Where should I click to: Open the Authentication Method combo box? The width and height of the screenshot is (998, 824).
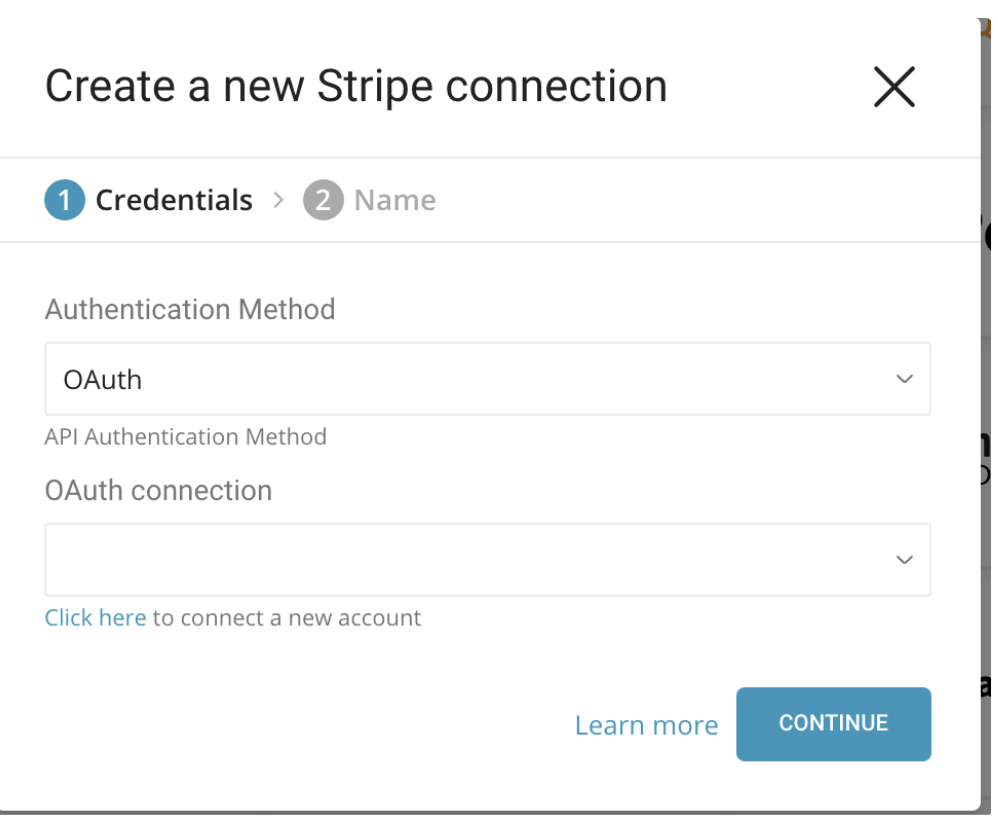point(487,379)
